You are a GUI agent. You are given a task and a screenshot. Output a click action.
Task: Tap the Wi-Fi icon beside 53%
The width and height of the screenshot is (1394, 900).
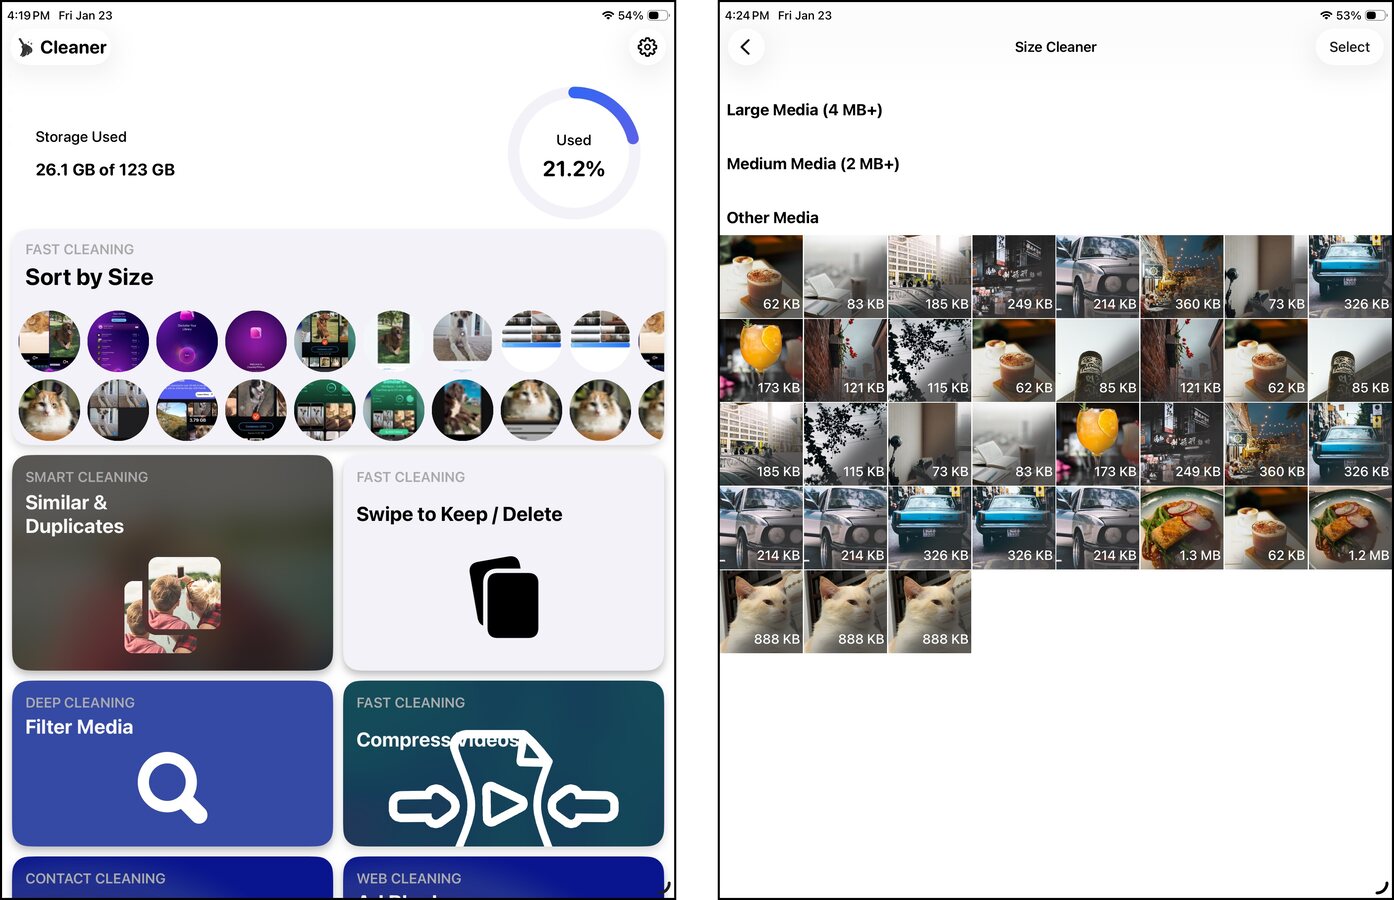tap(1326, 16)
